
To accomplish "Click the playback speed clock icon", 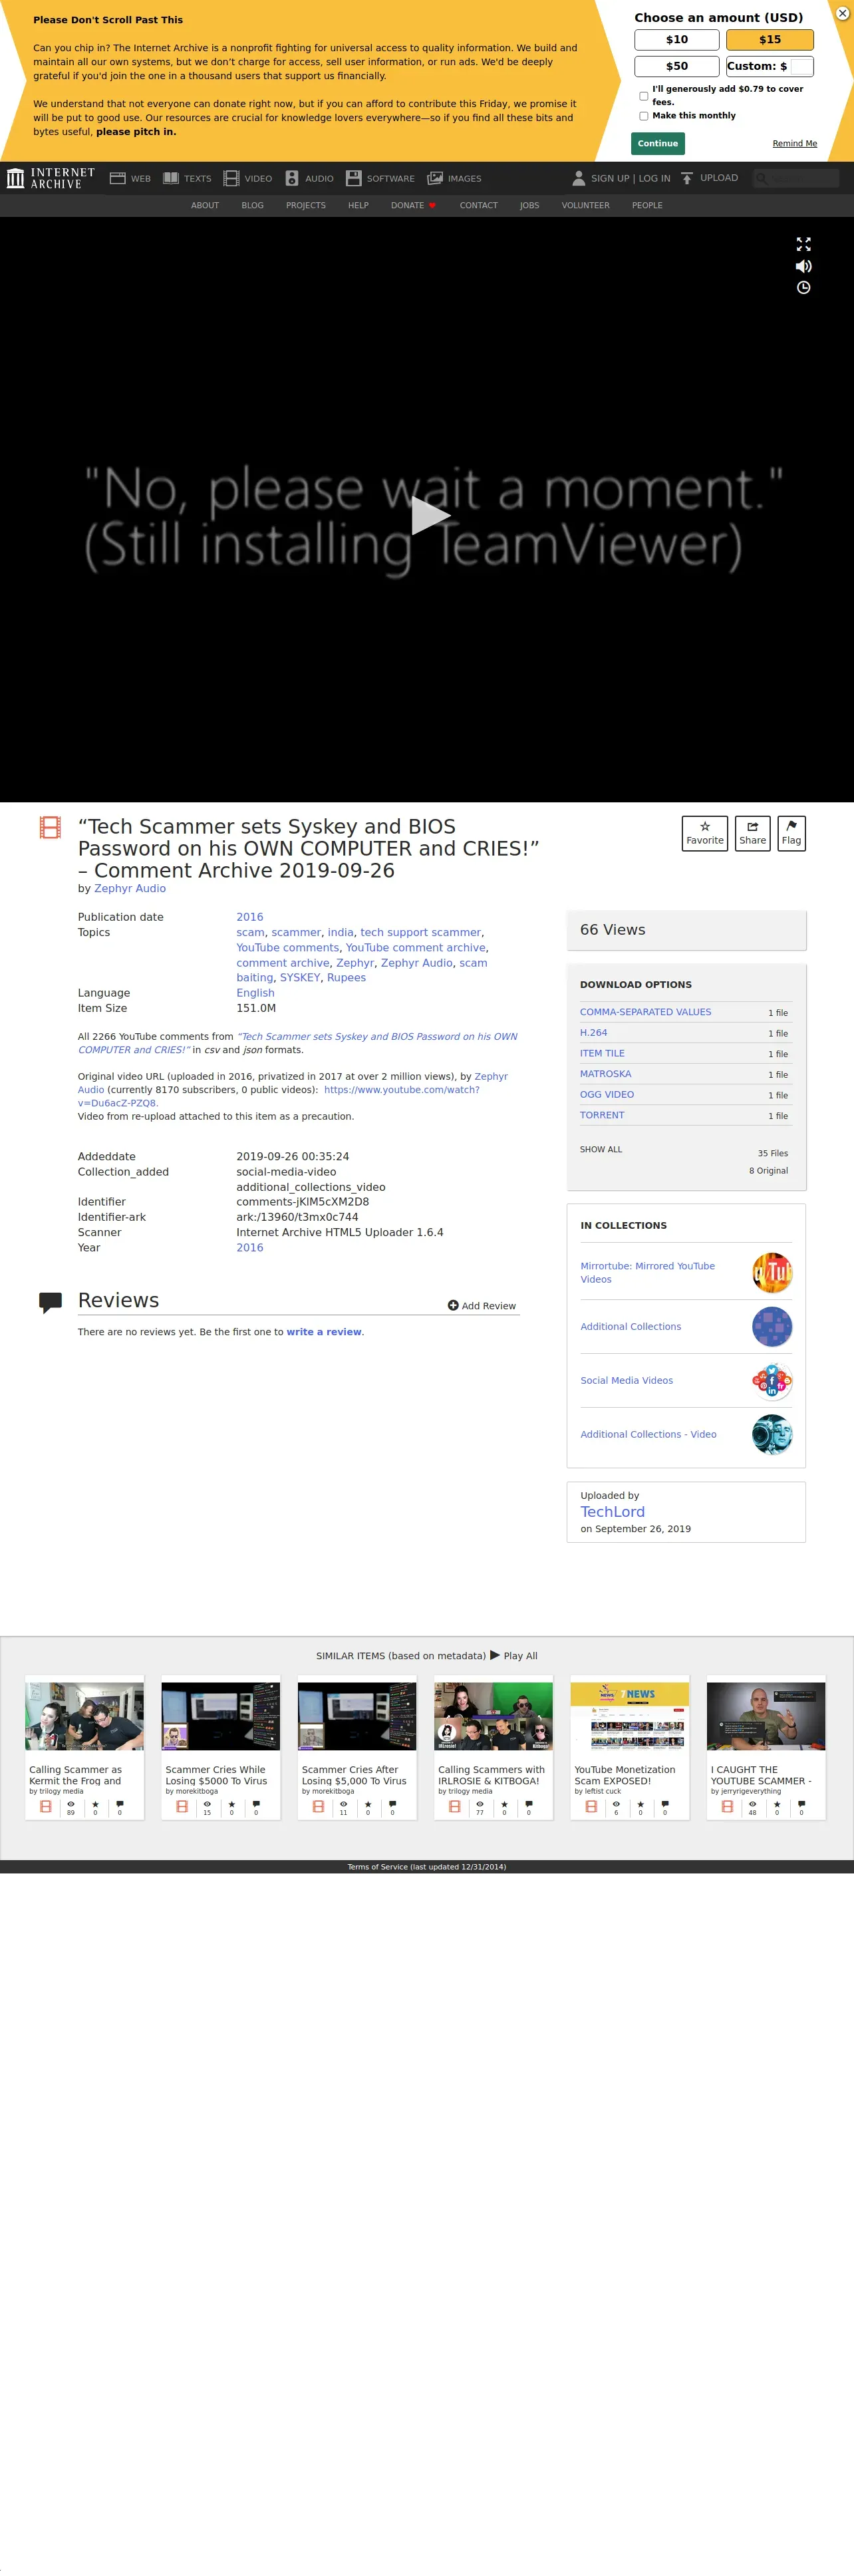I will point(803,288).
